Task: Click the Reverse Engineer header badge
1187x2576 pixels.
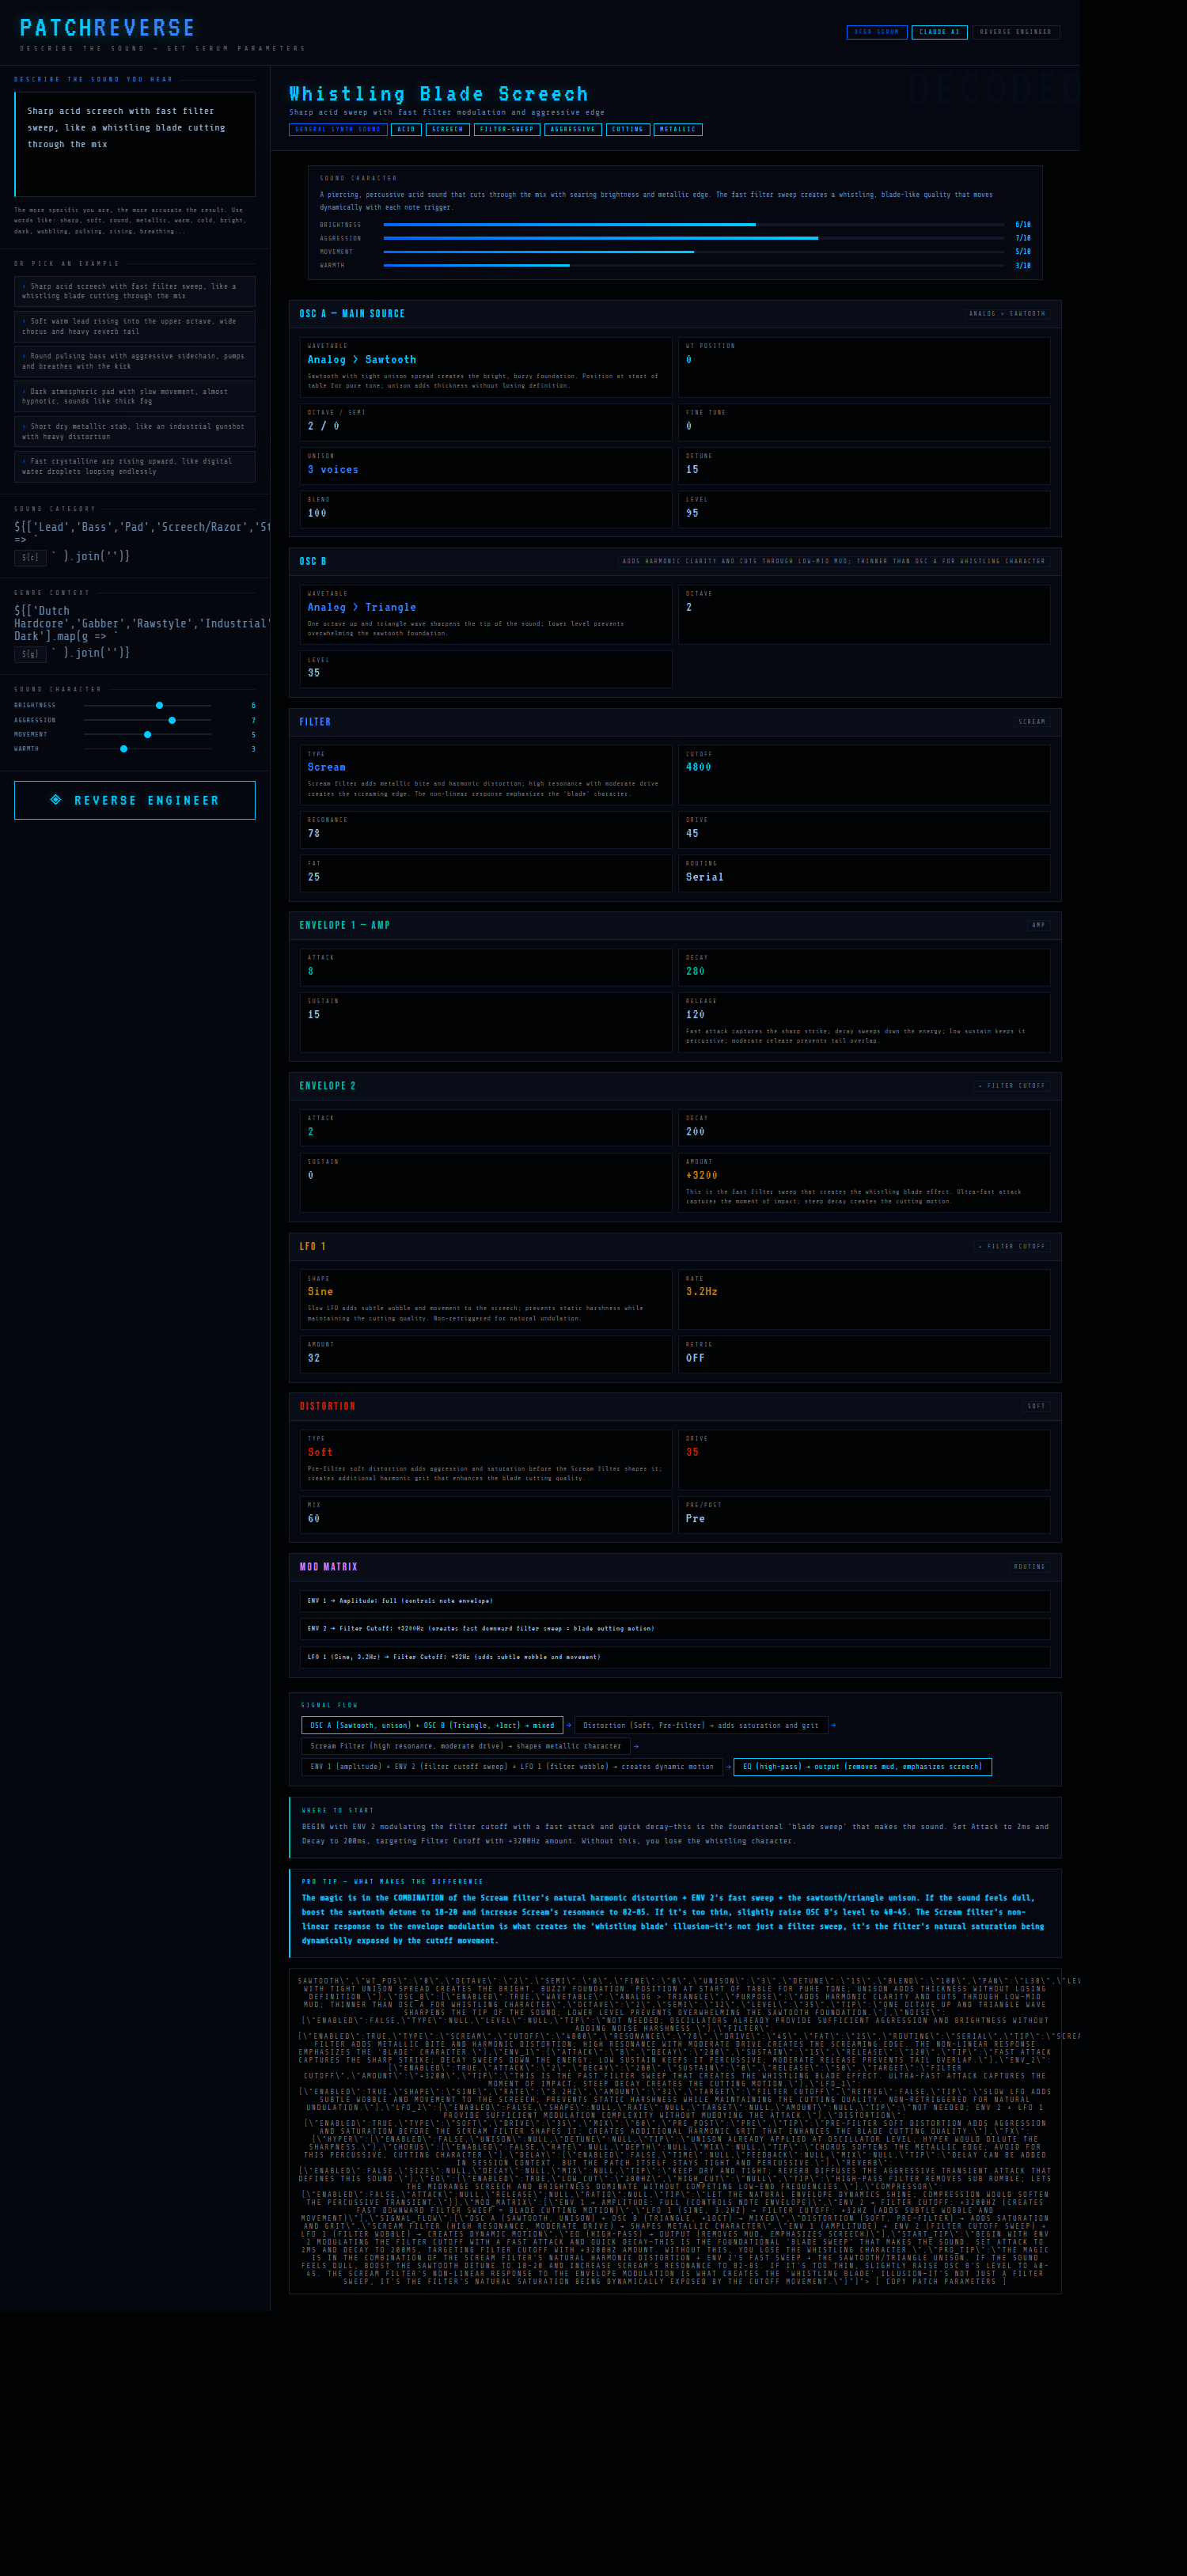Action: (x=1016, y=32)
